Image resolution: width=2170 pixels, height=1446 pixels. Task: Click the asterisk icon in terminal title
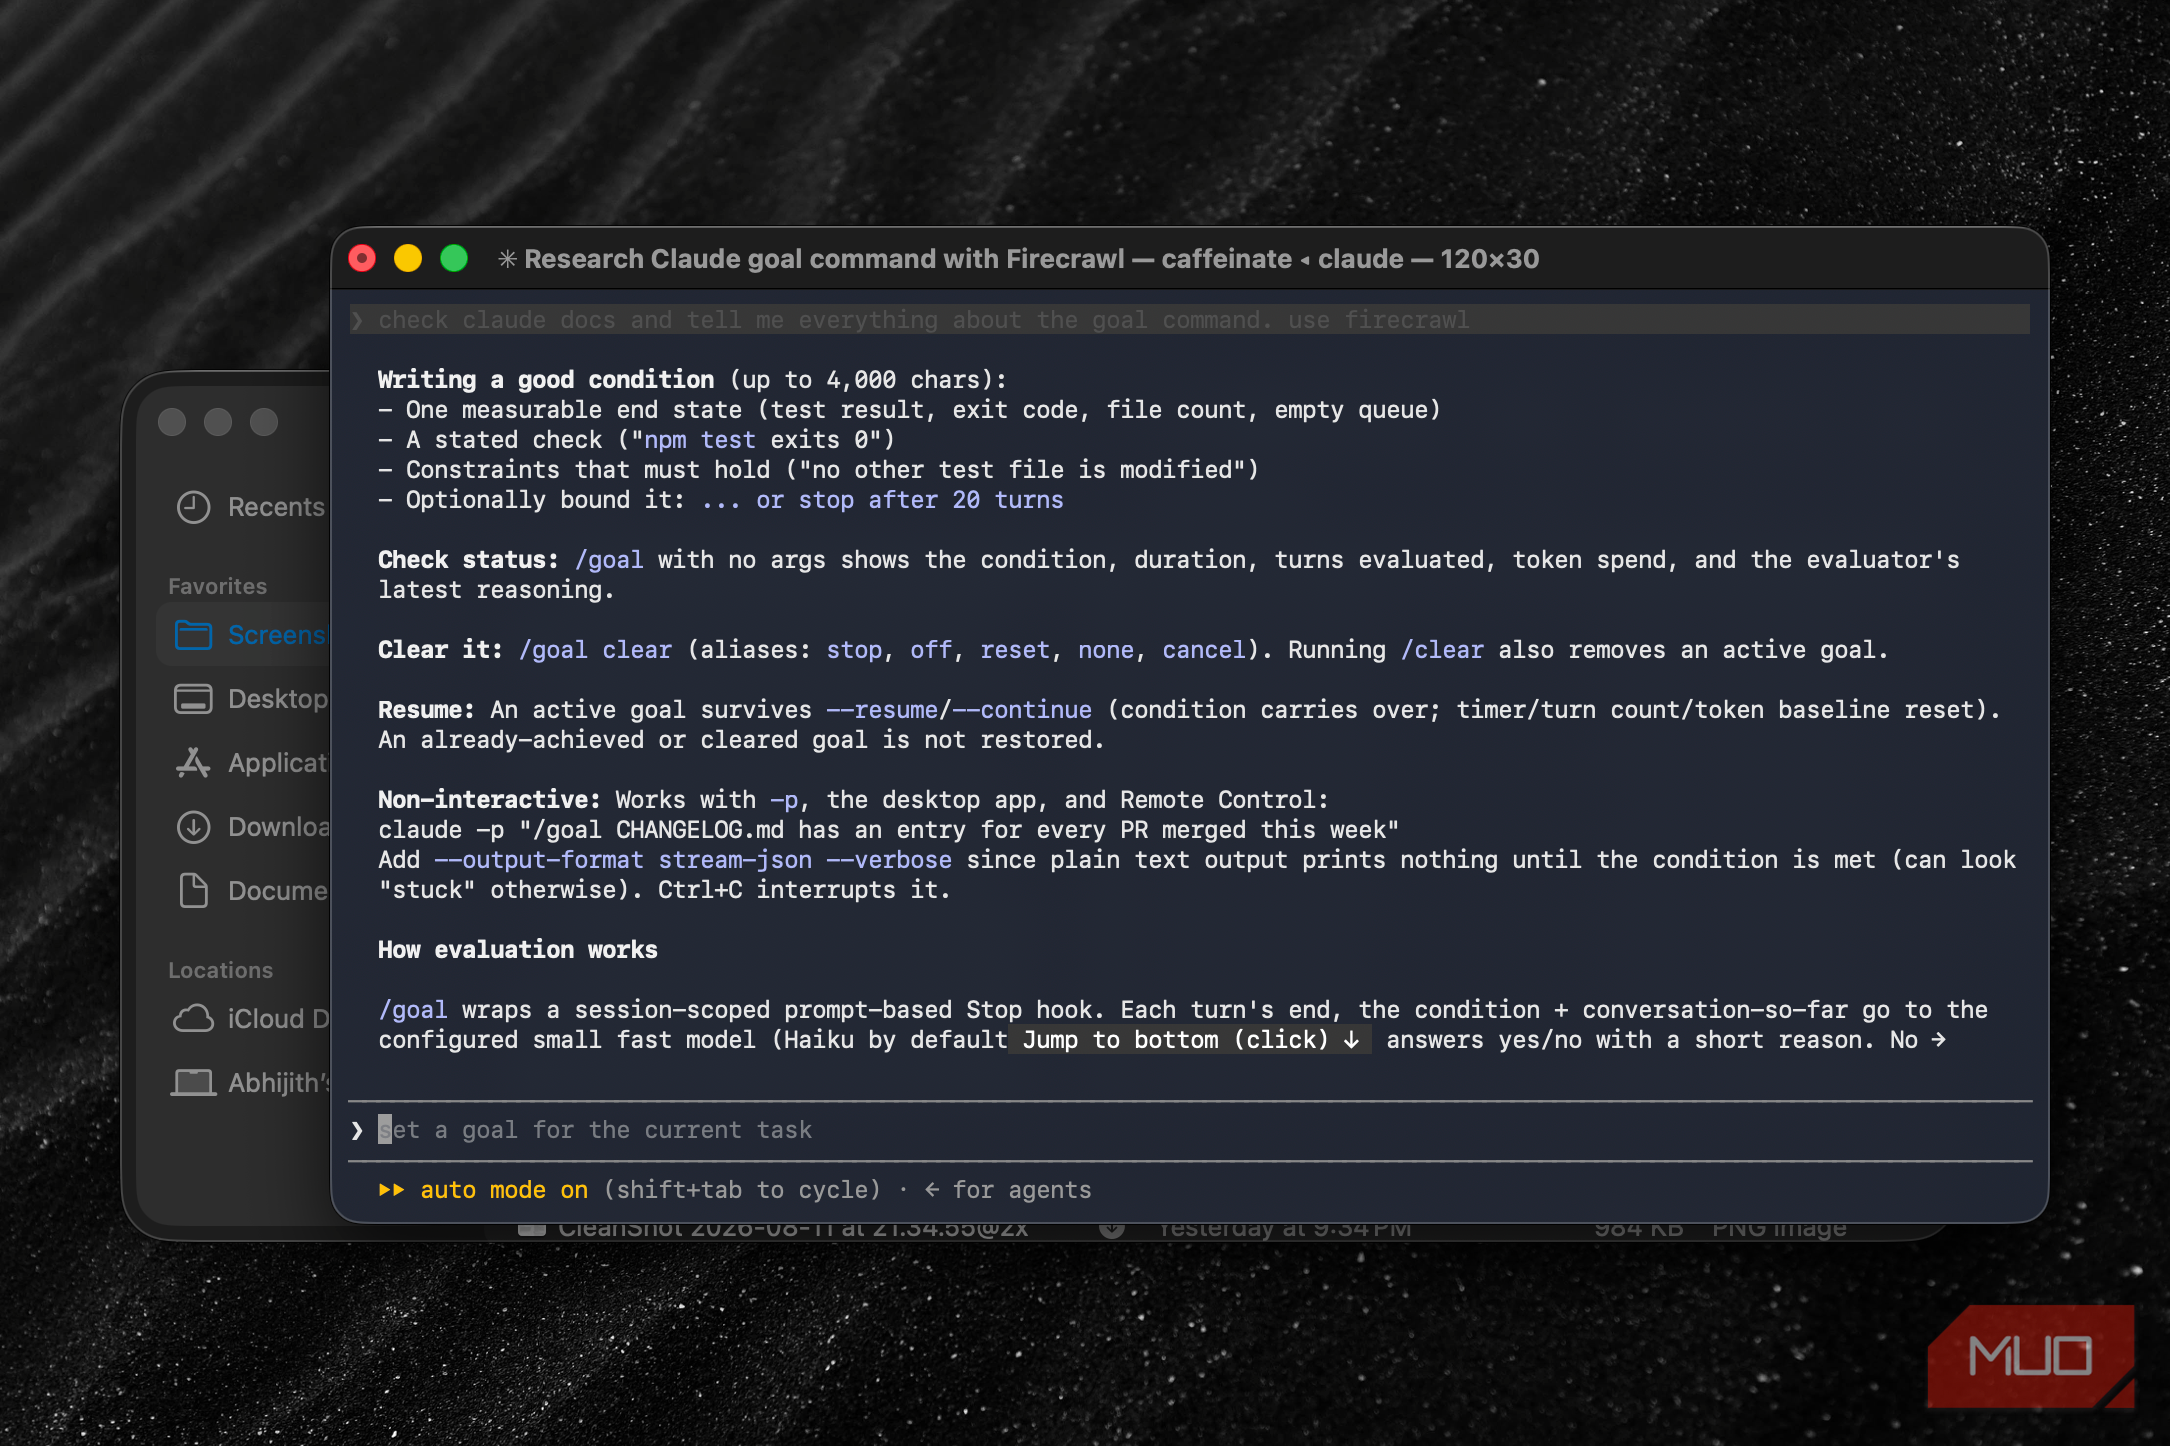click(x=507, y=259)
